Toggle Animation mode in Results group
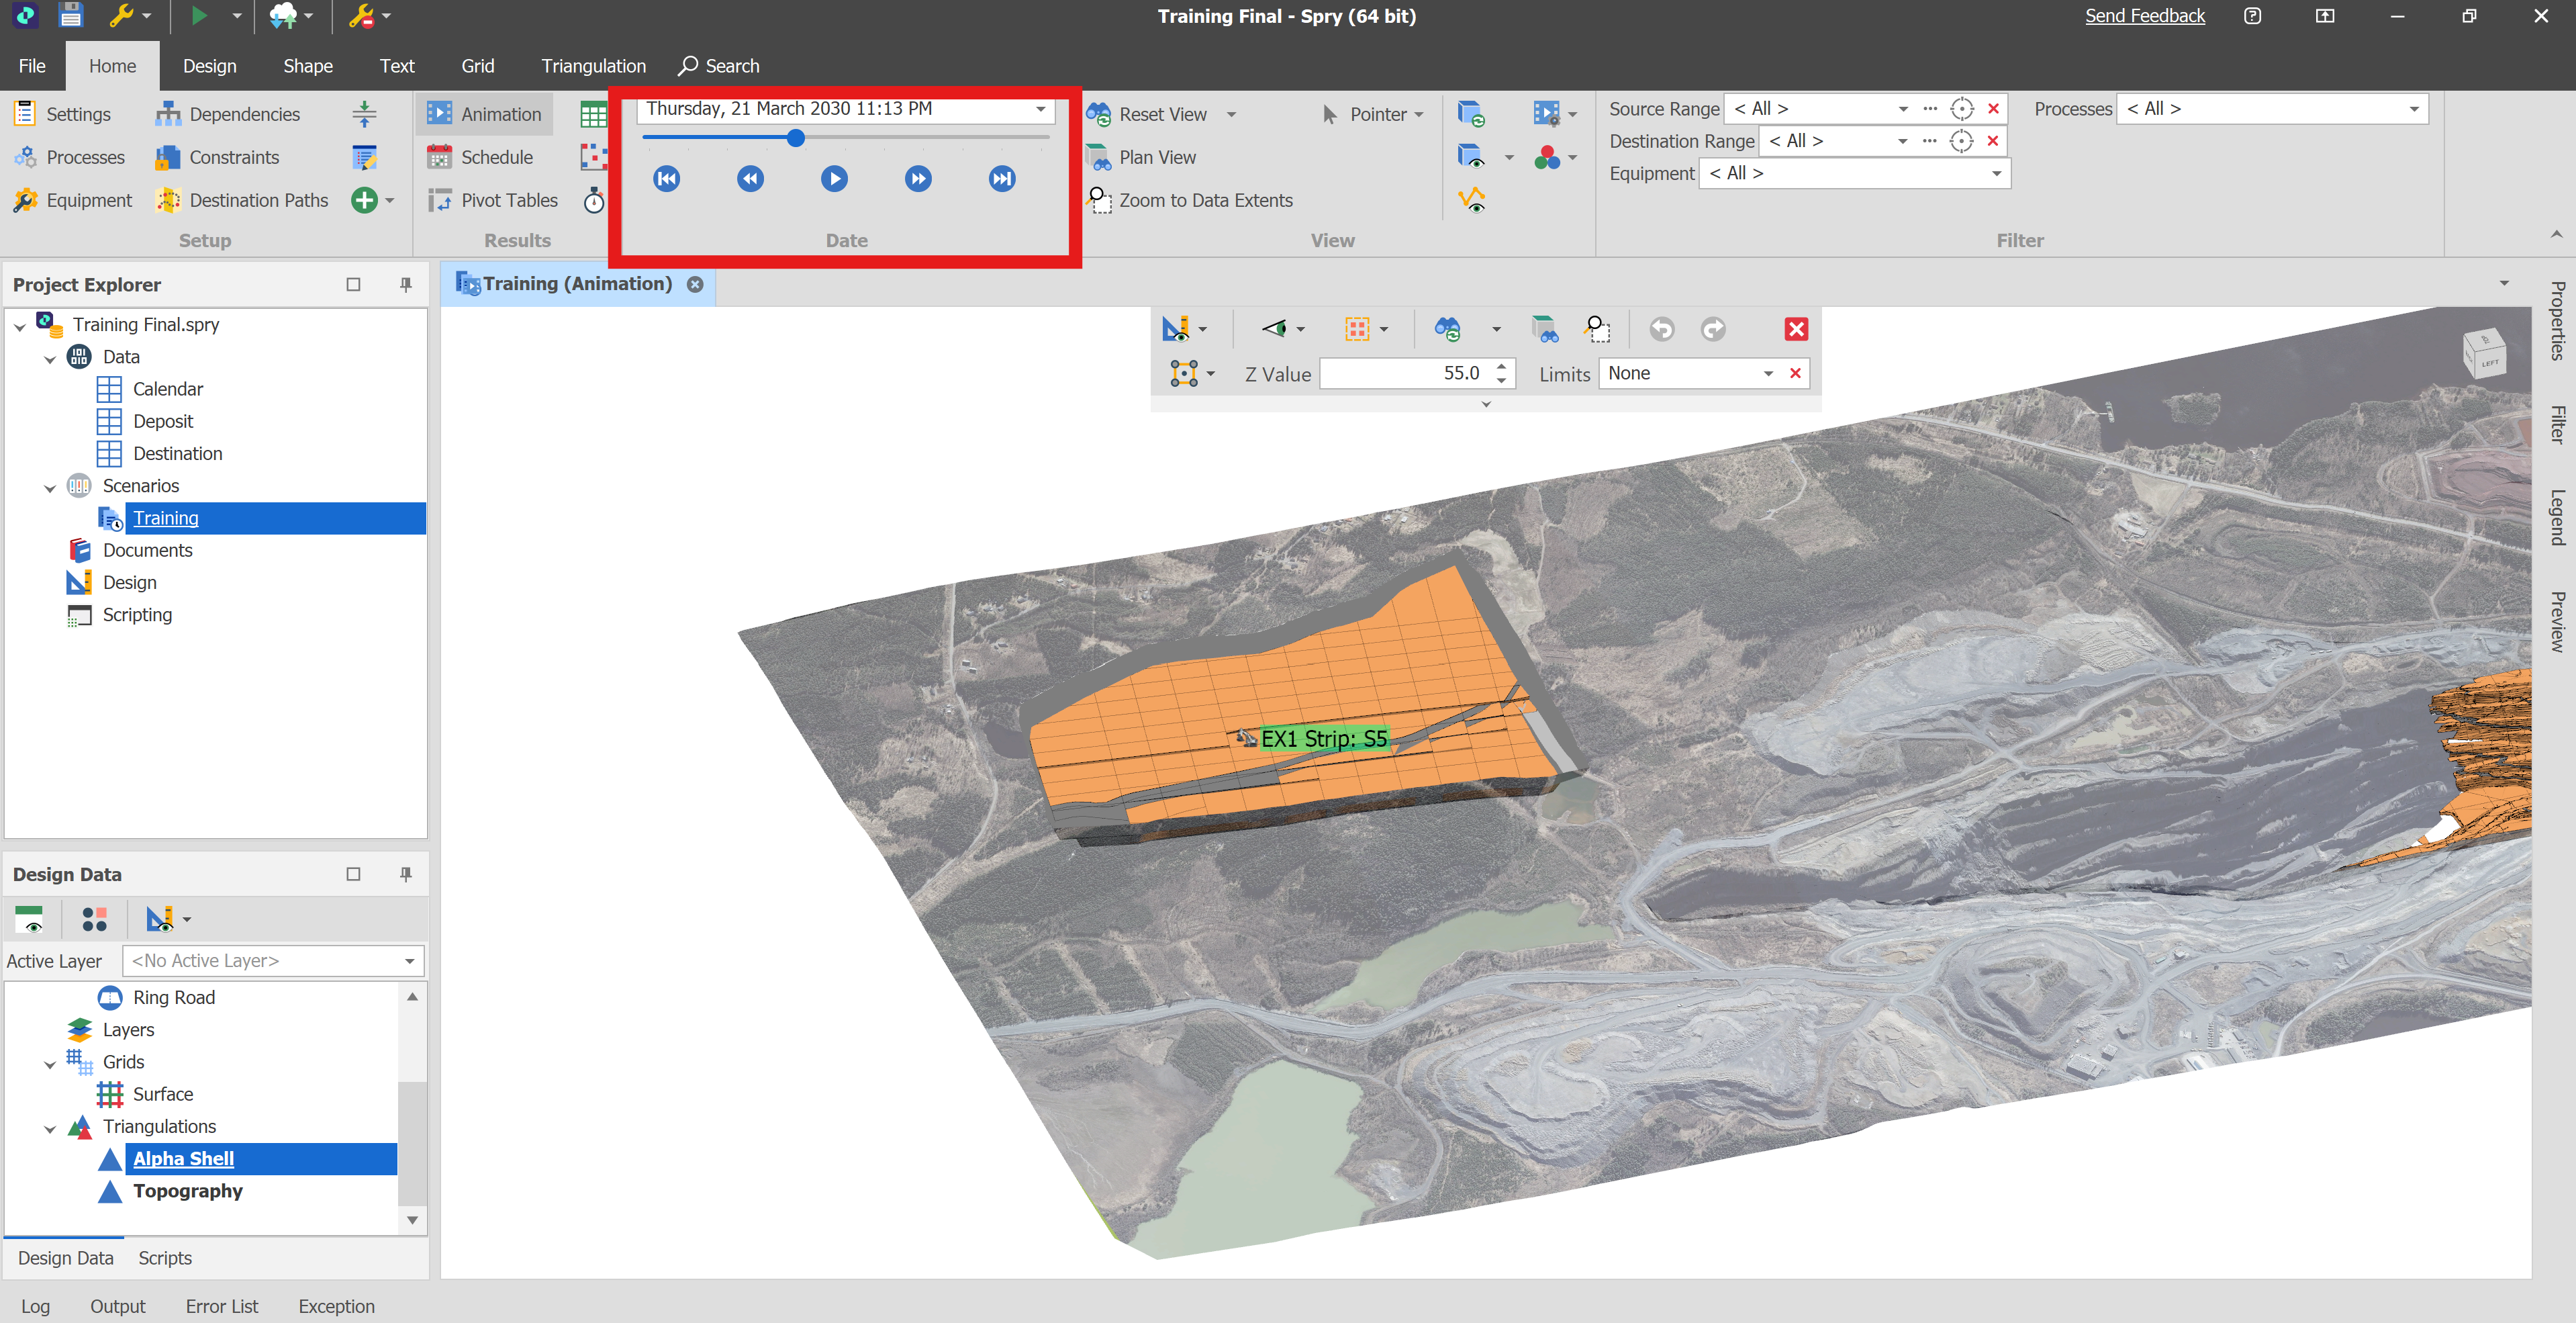The height and width of the screenshot is (1323, 2576). coord(500,113)
